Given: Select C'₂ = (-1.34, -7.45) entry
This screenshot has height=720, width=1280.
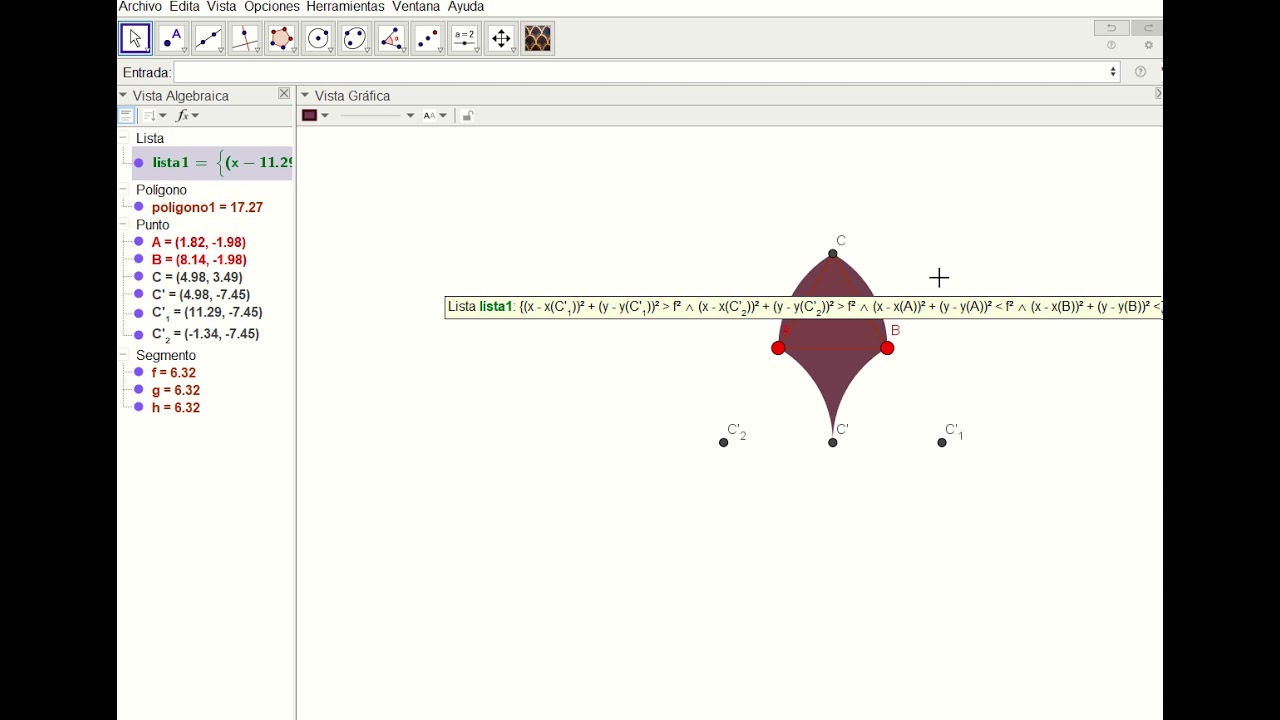Looking at the screenshot, I should click(205, 334).
